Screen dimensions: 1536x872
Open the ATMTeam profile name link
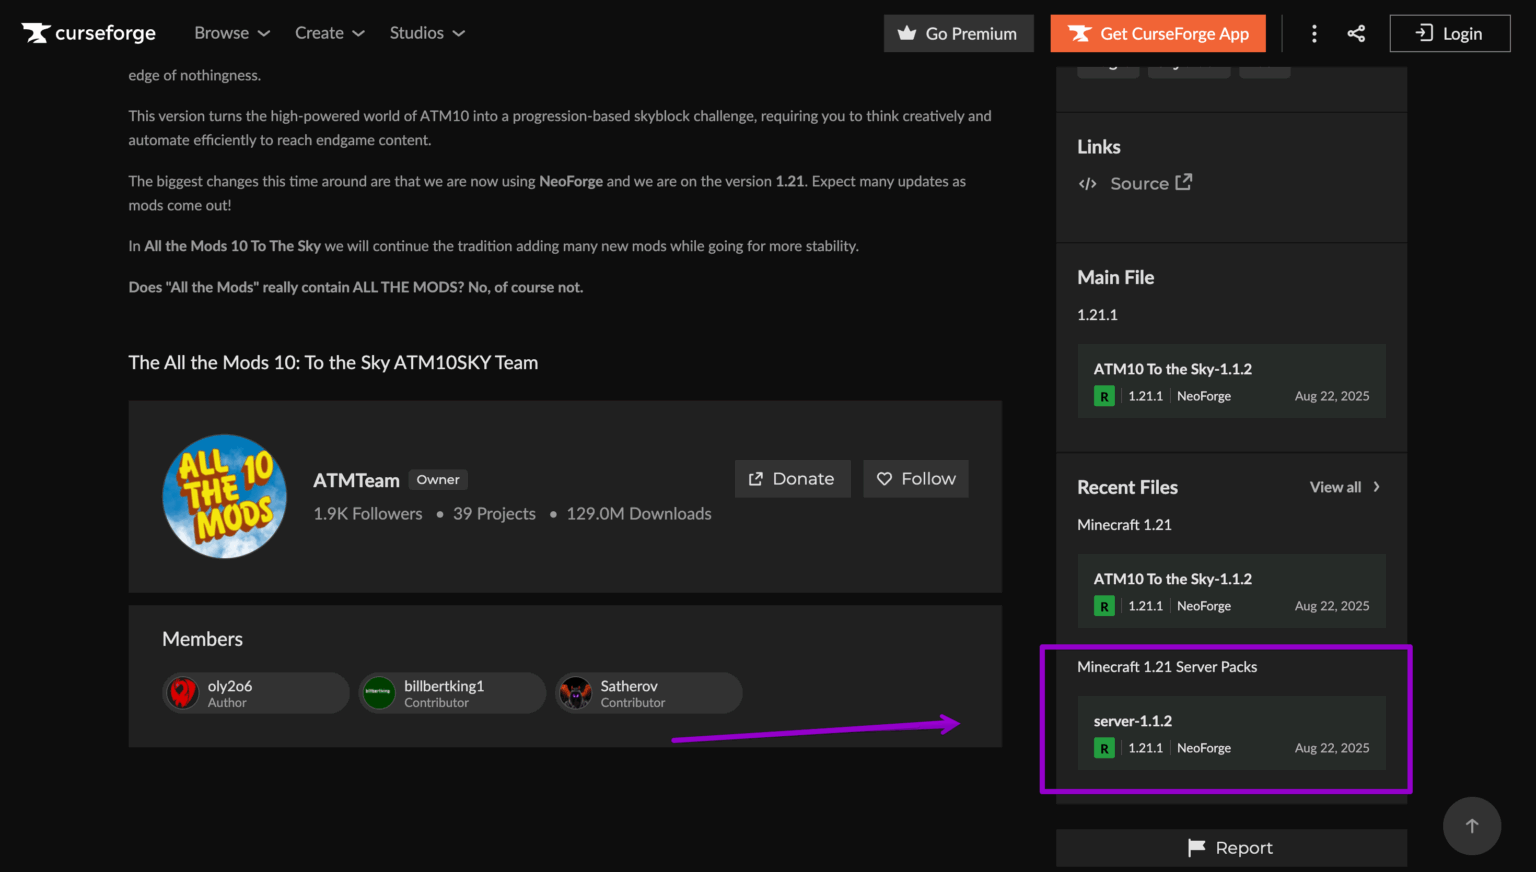click(x=356, y=481)
